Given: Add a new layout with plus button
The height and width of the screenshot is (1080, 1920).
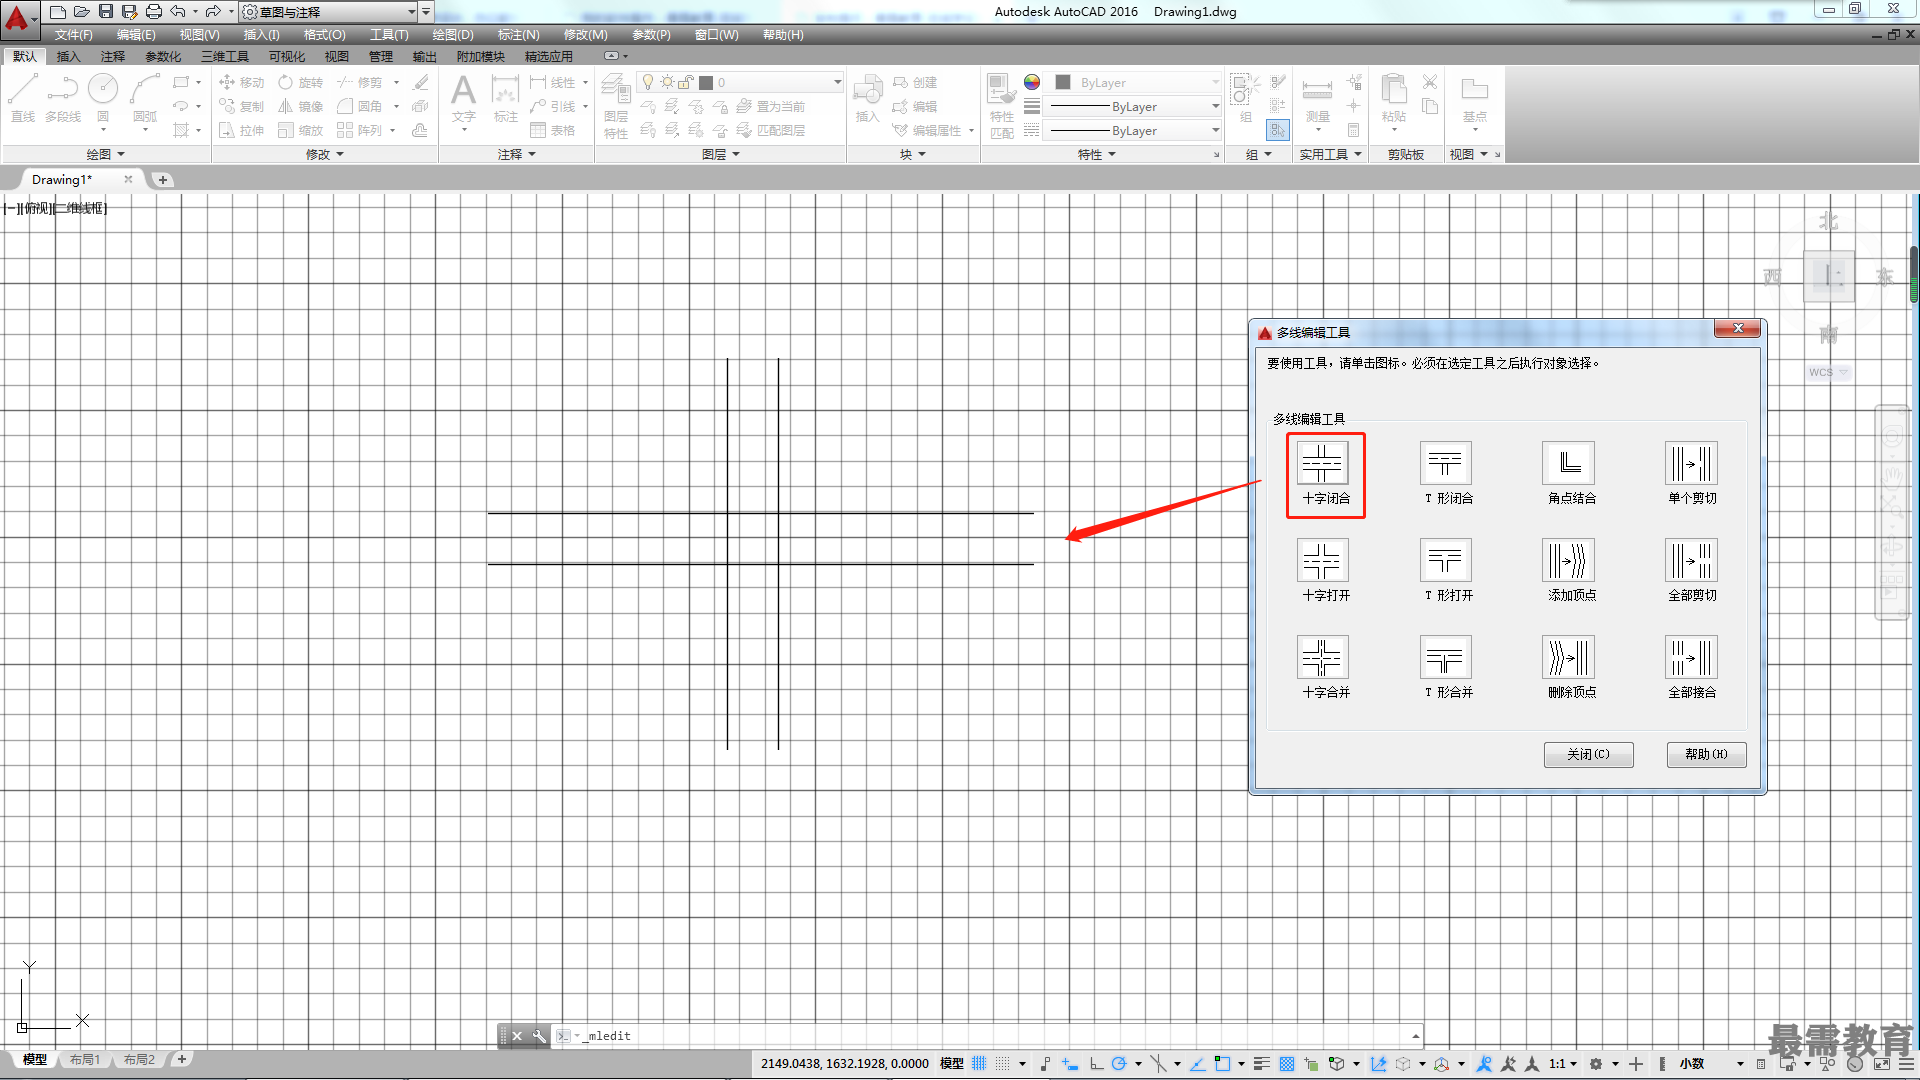Looking at the screenshot, I should point(181,1059).
